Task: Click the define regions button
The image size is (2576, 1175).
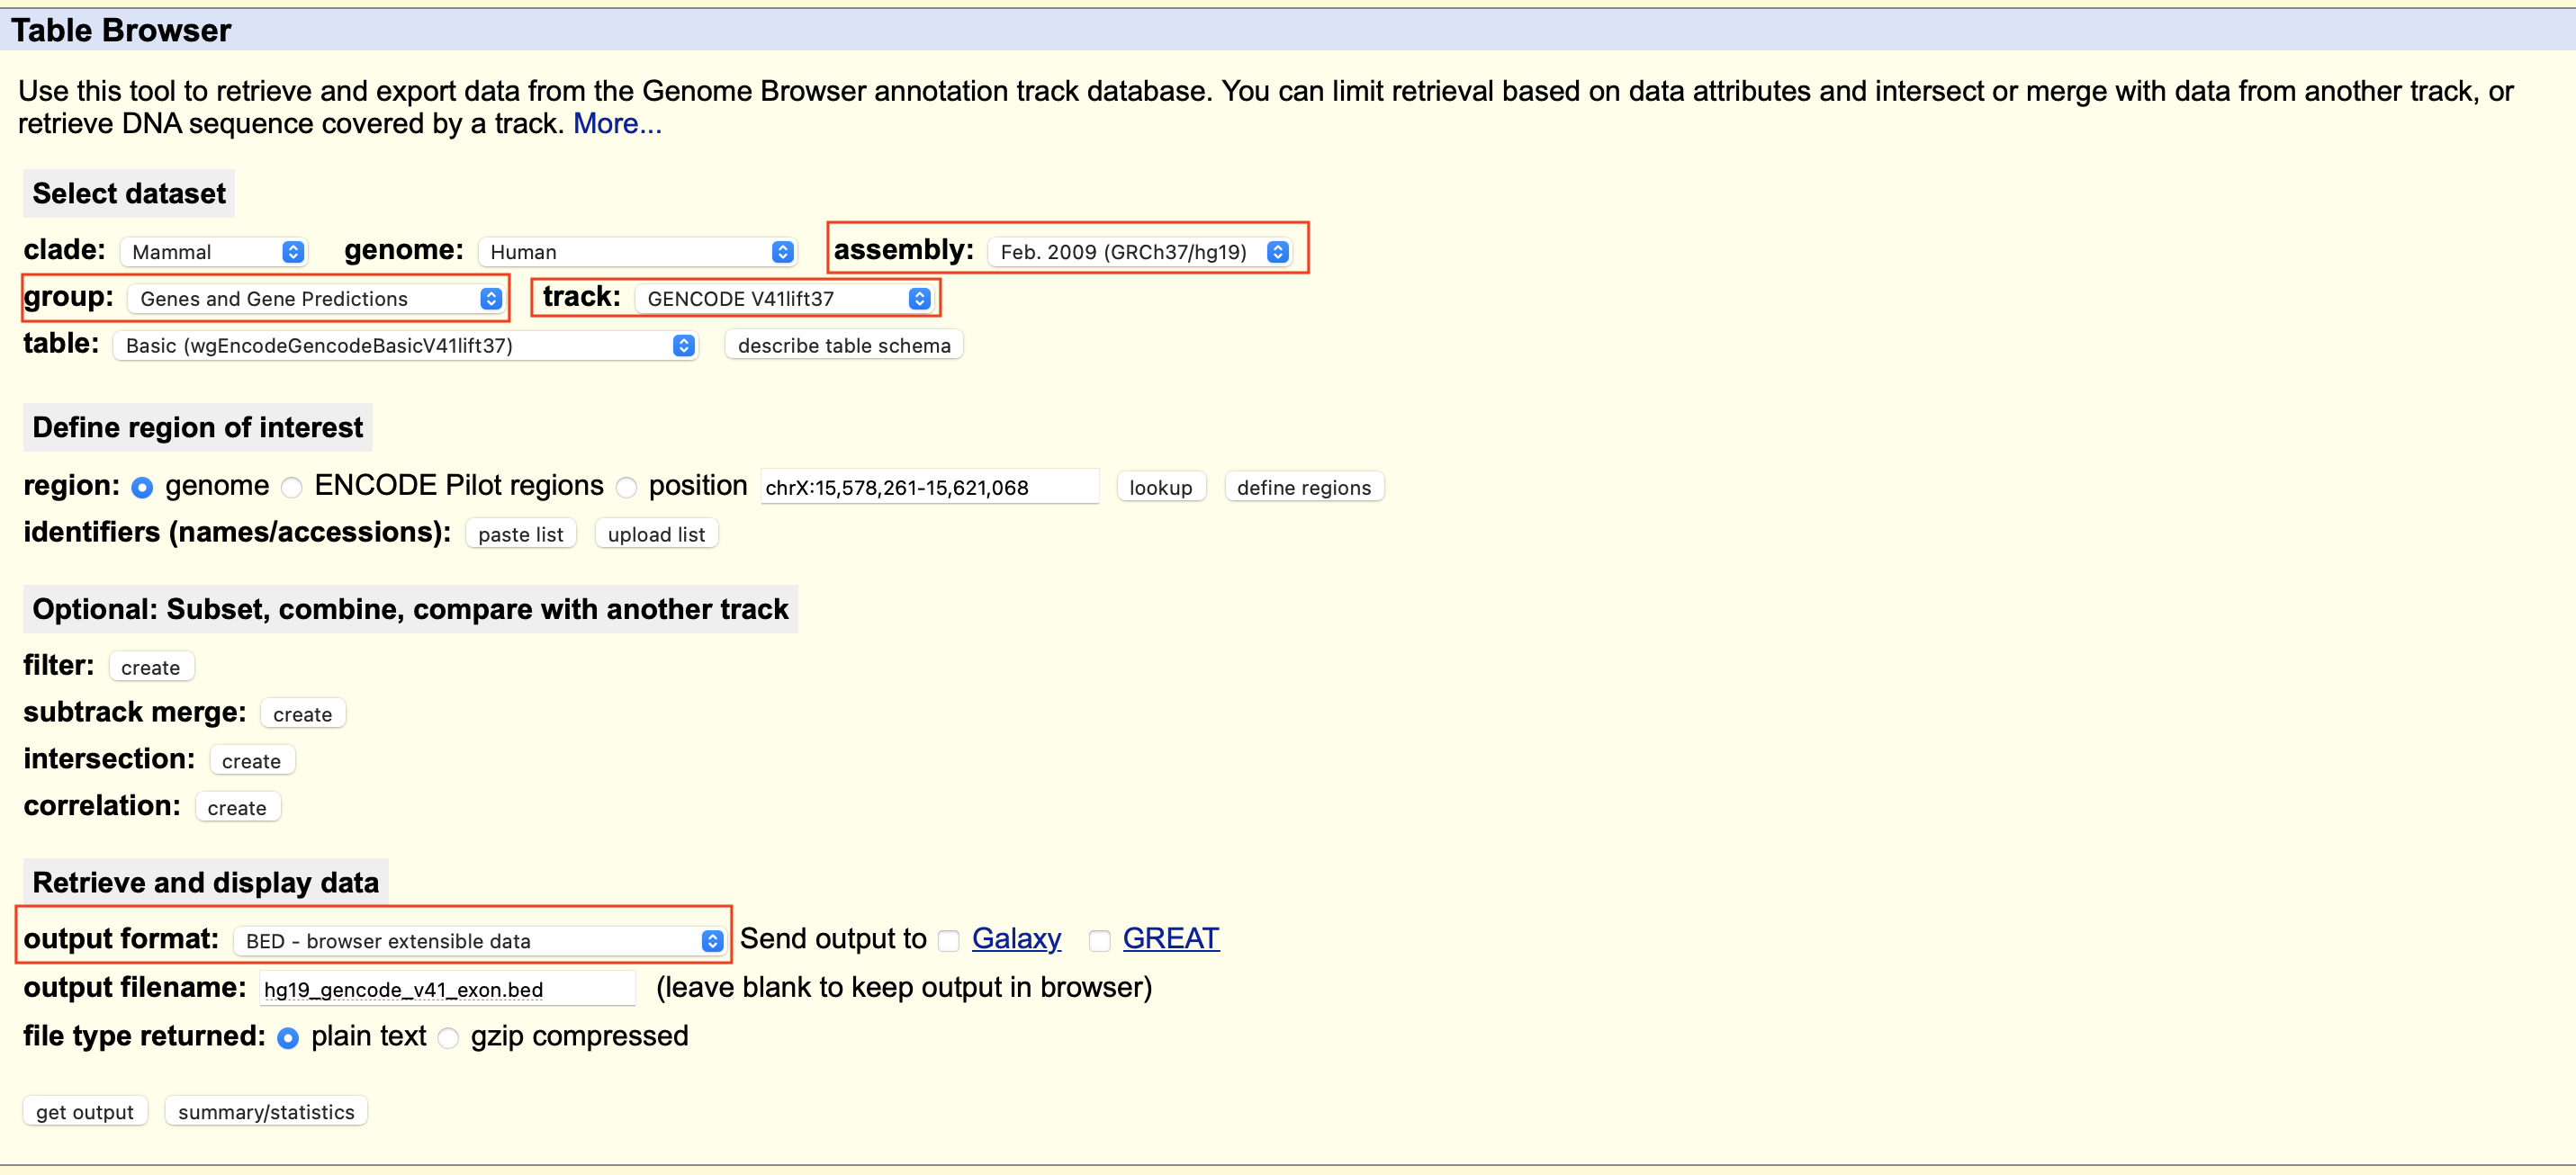Action: pyautogui.click(x=1303, y=487)
